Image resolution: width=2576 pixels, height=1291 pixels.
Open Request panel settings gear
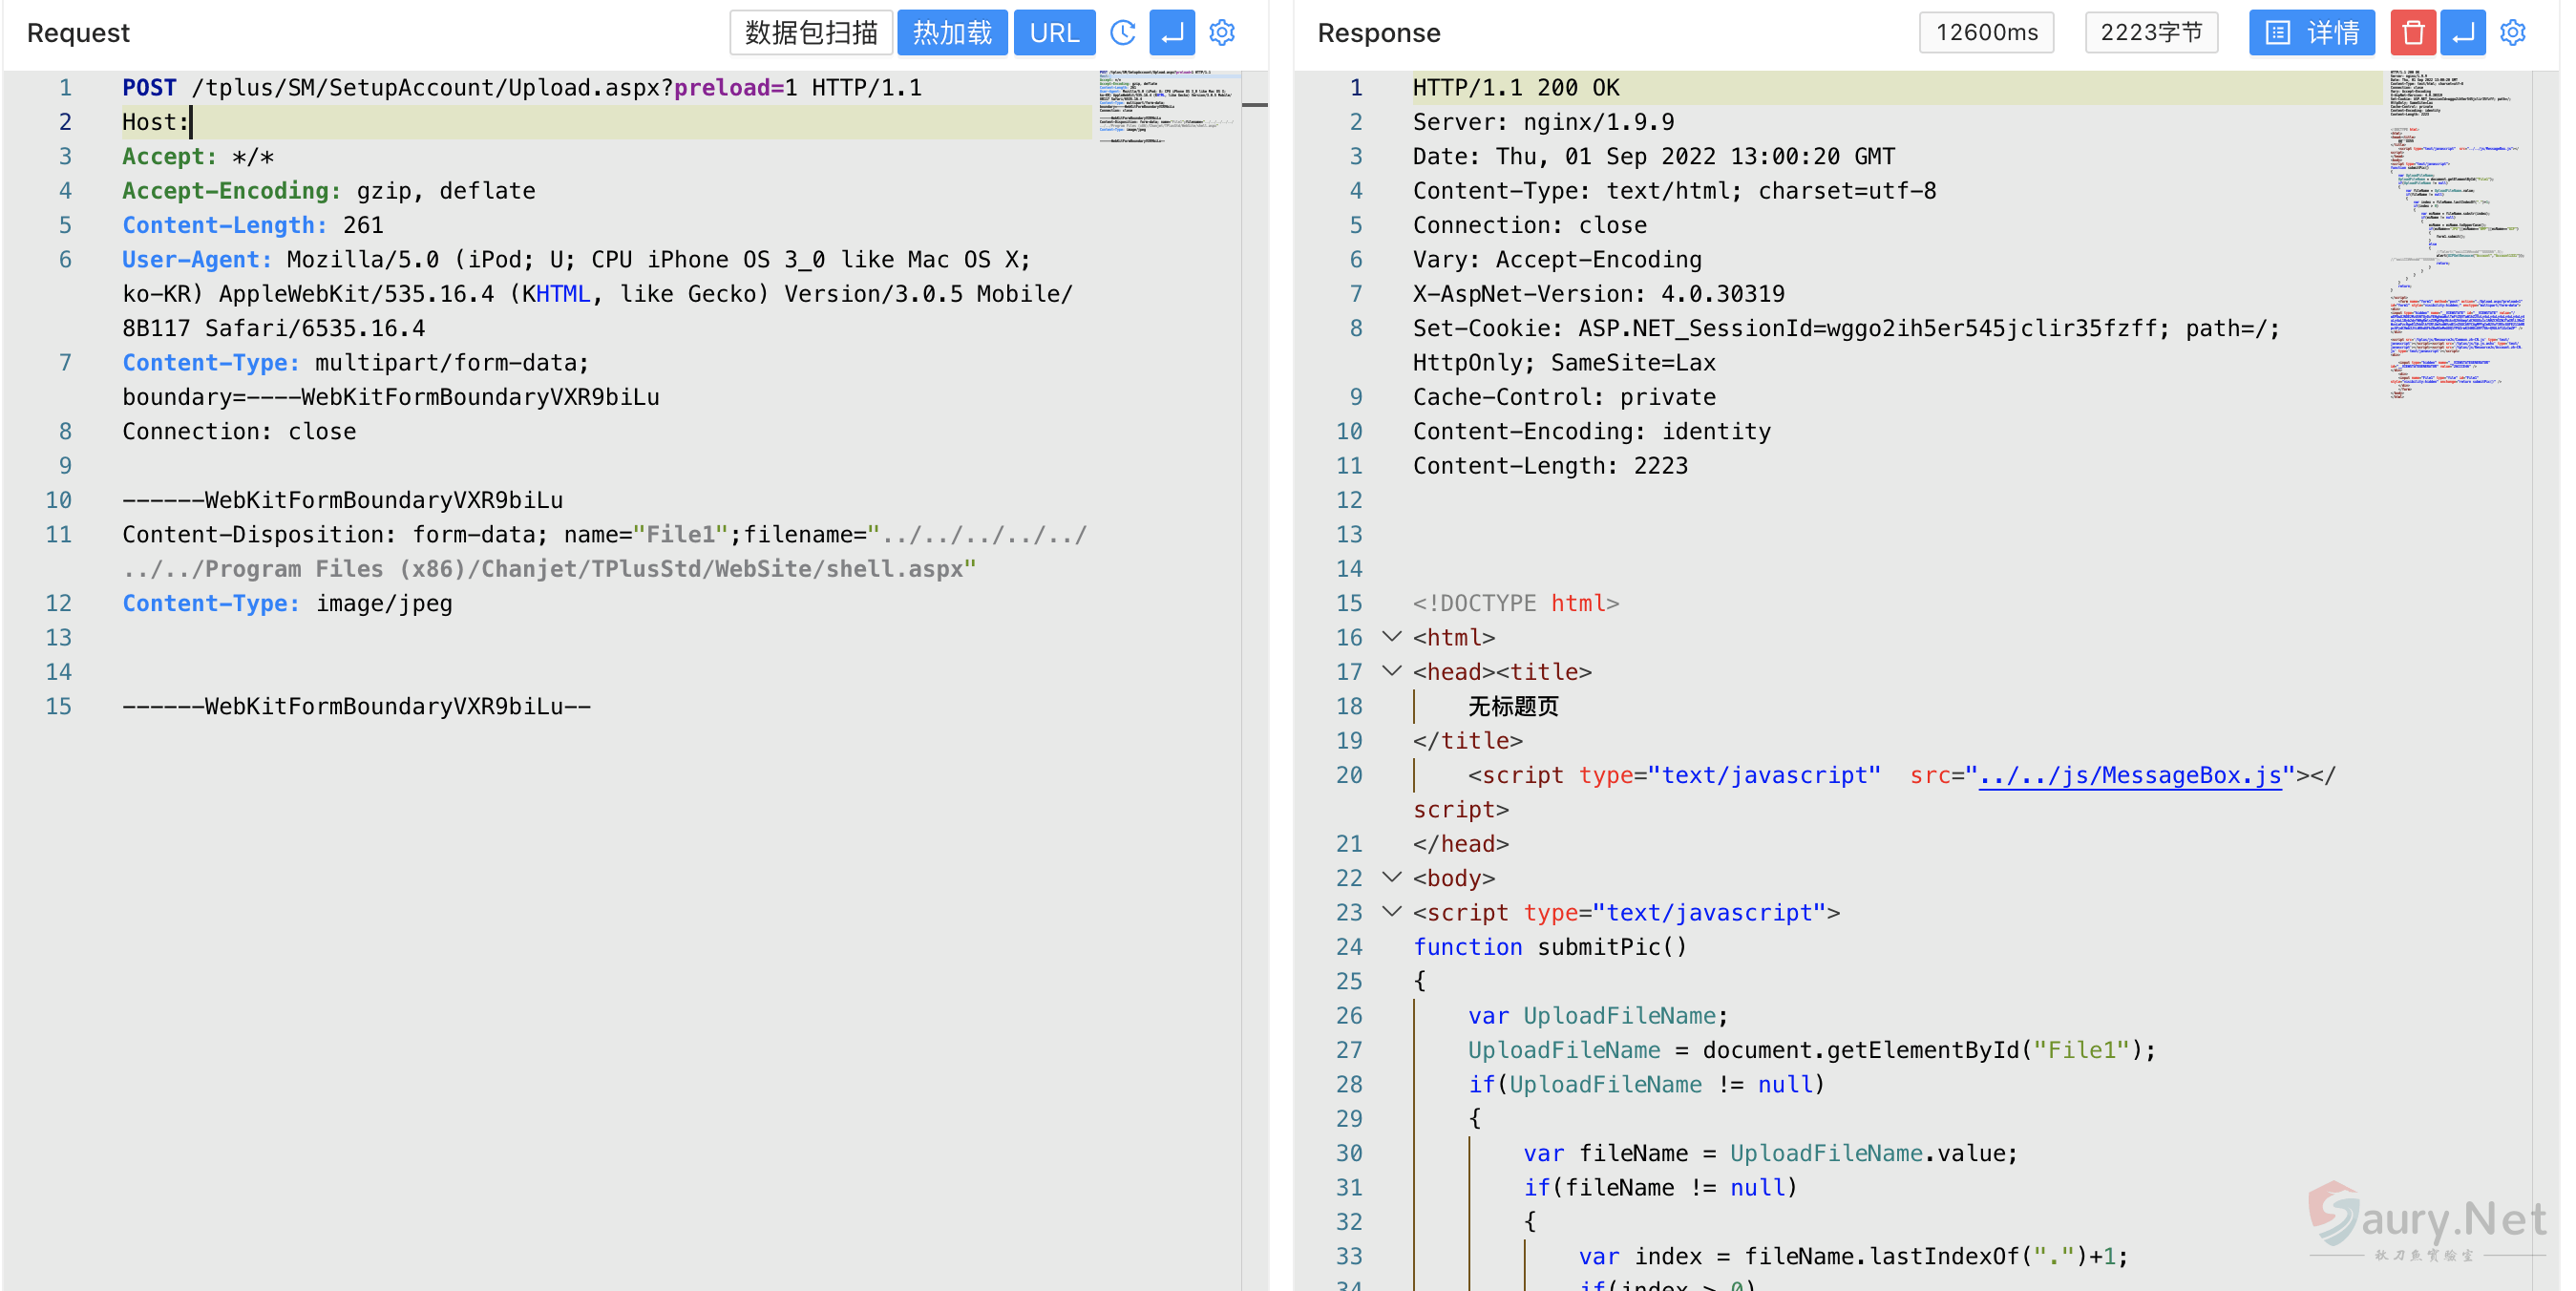[1222, 33]
